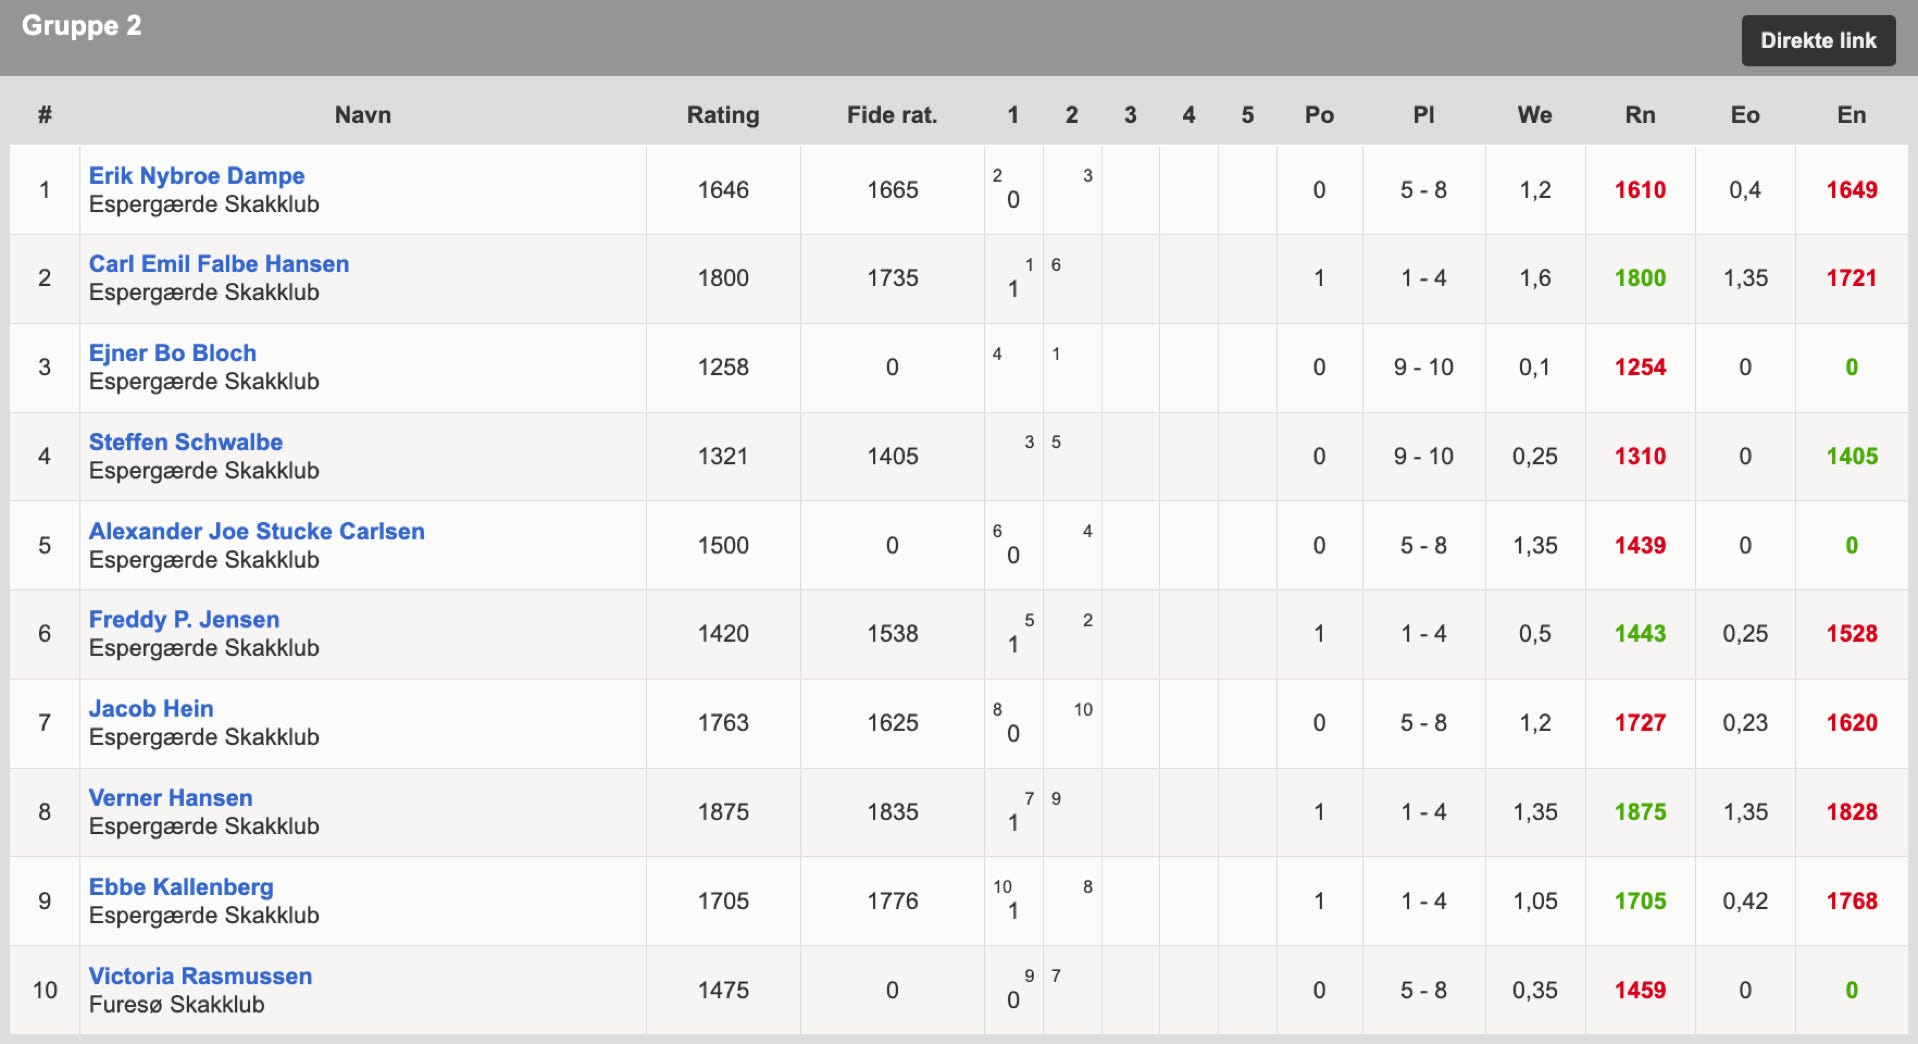Click the Rating column header

pyautogui.click(x=723, y=115)
